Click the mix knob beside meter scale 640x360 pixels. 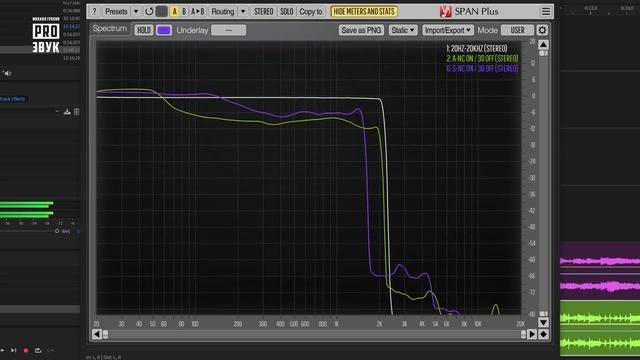point(57,231)
